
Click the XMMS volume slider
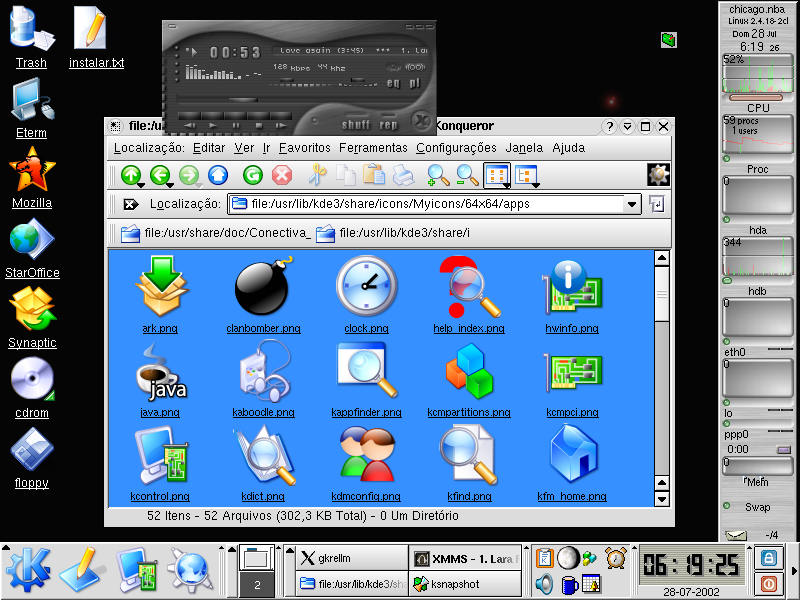(x=287, y=81)
